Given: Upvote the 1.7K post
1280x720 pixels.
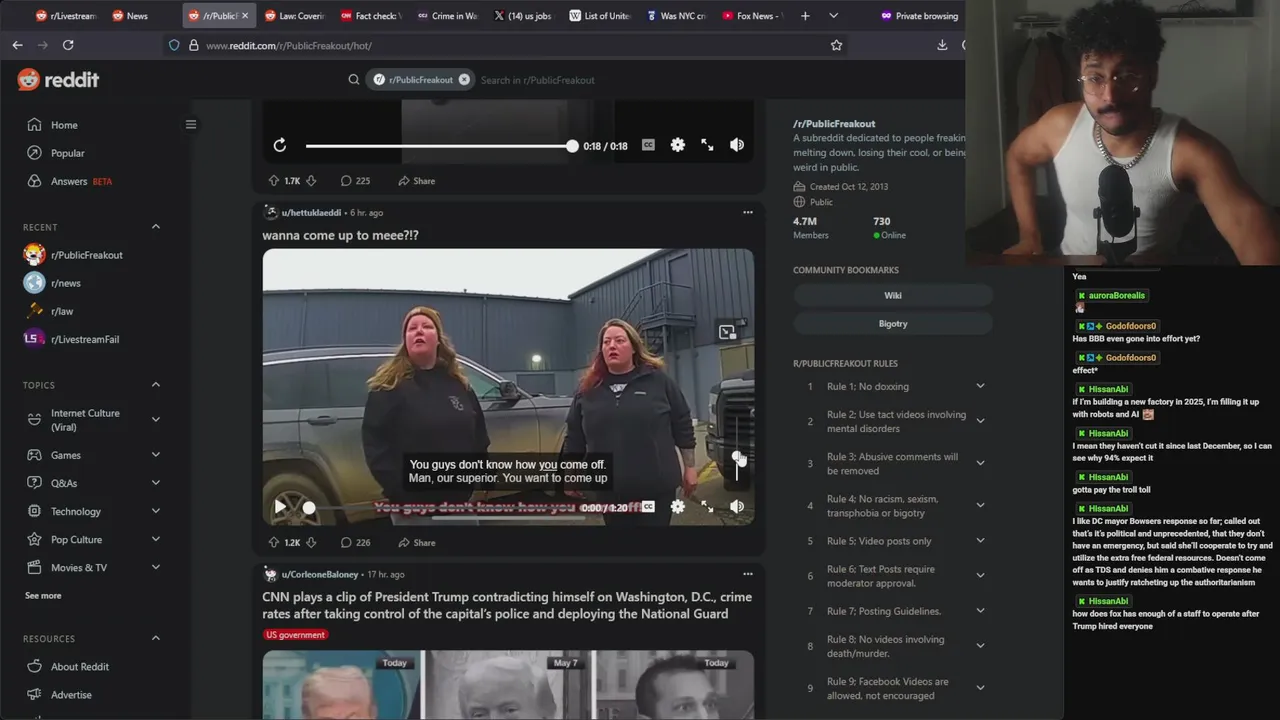Looking at the screenshot, I should [x=274, y=181].
